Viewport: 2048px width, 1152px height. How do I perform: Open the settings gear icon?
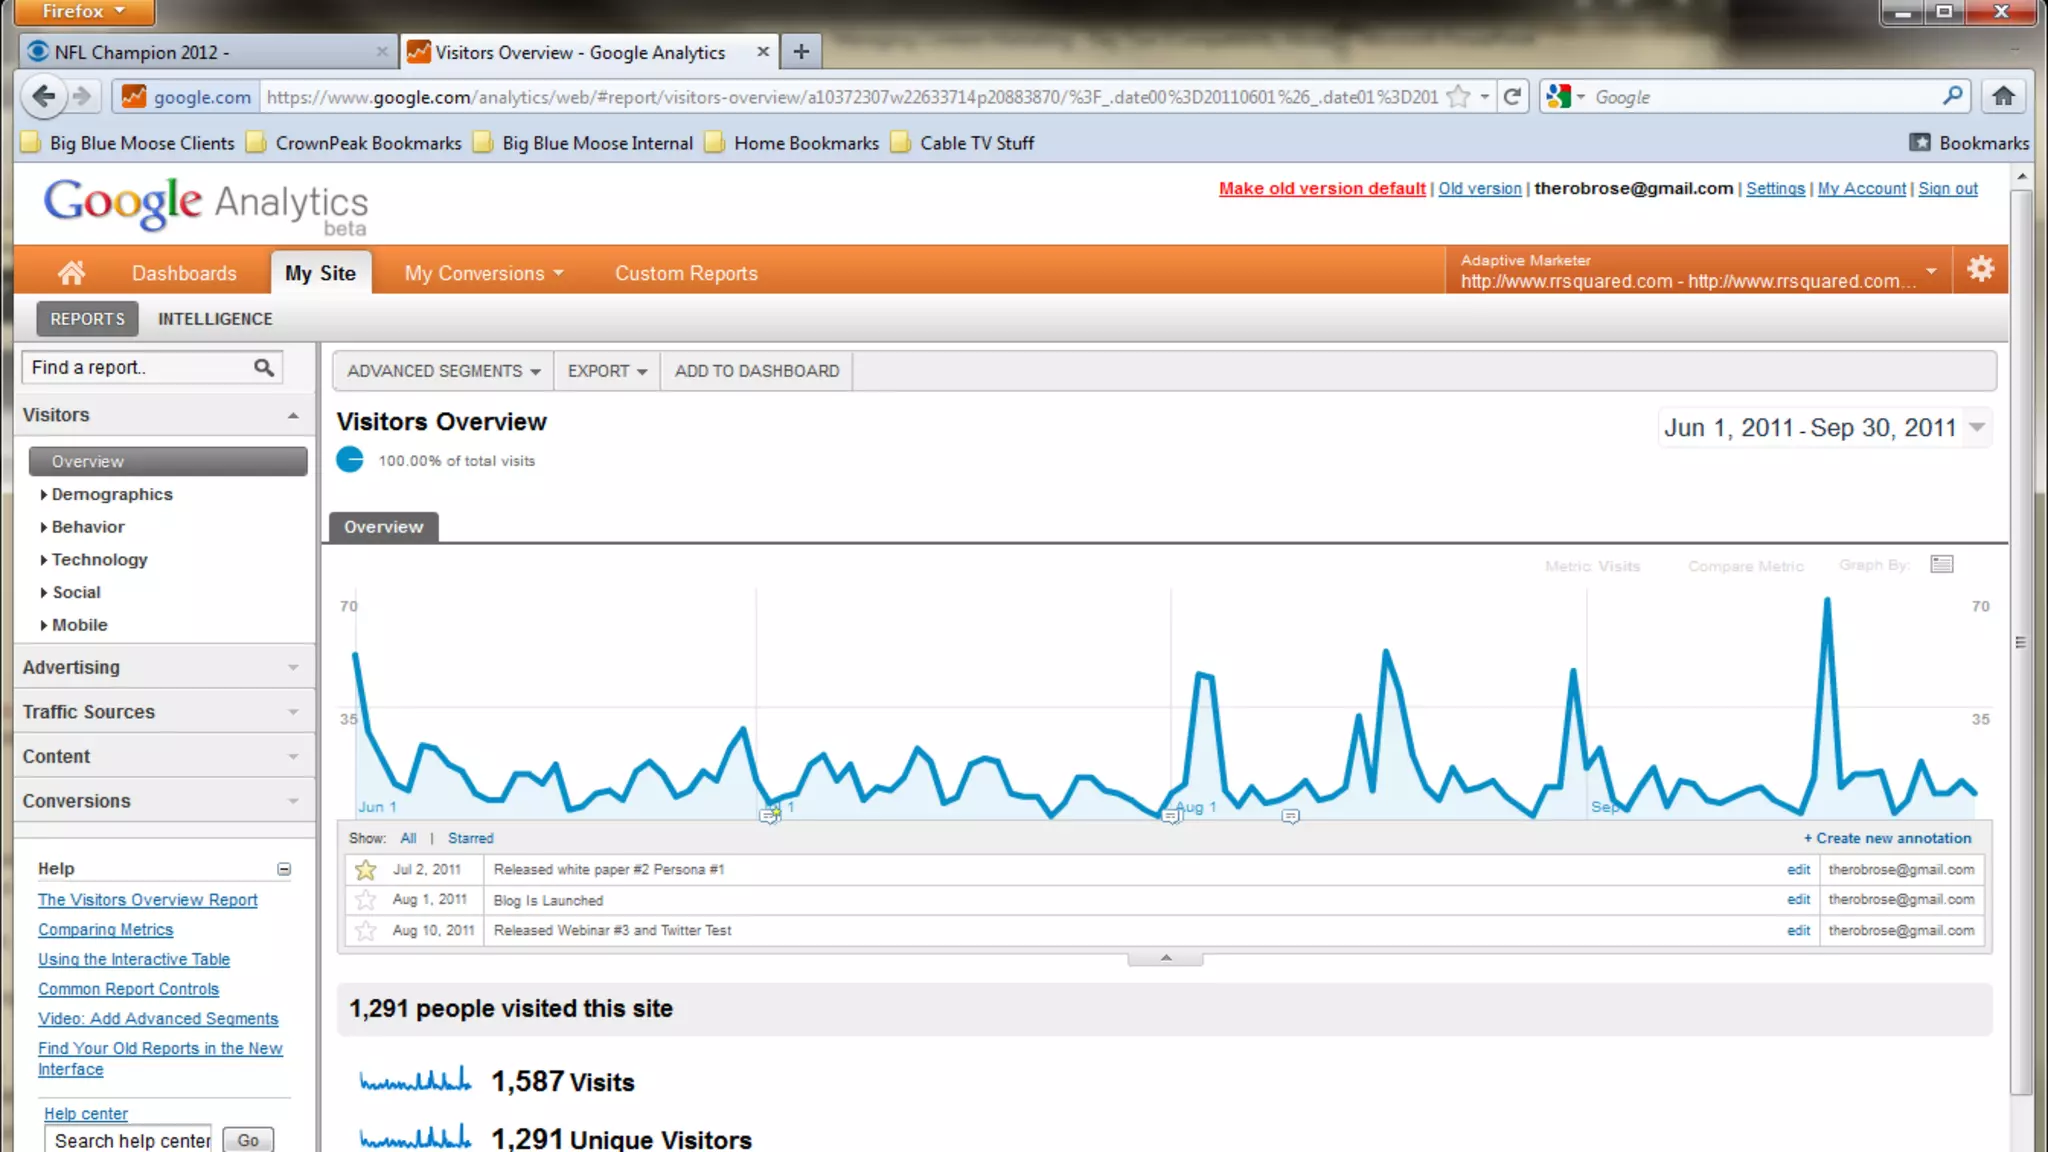pos(1980,269)
